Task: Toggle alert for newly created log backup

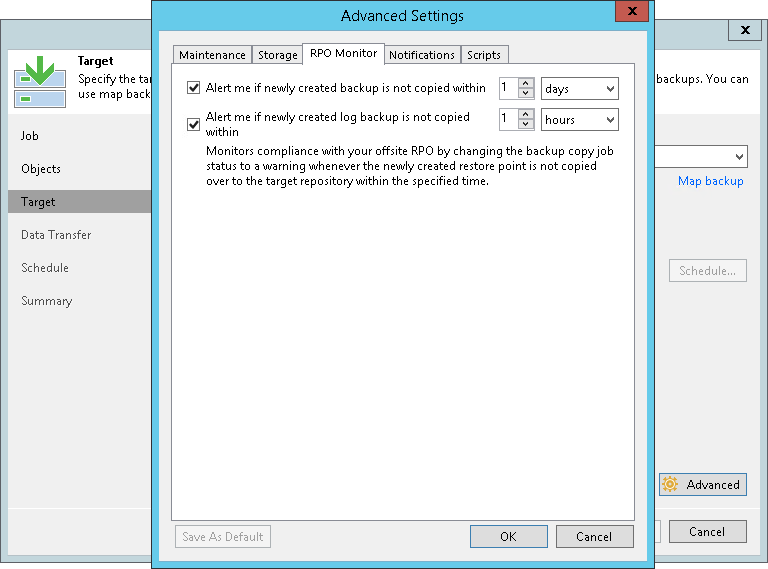Action: 193,124
